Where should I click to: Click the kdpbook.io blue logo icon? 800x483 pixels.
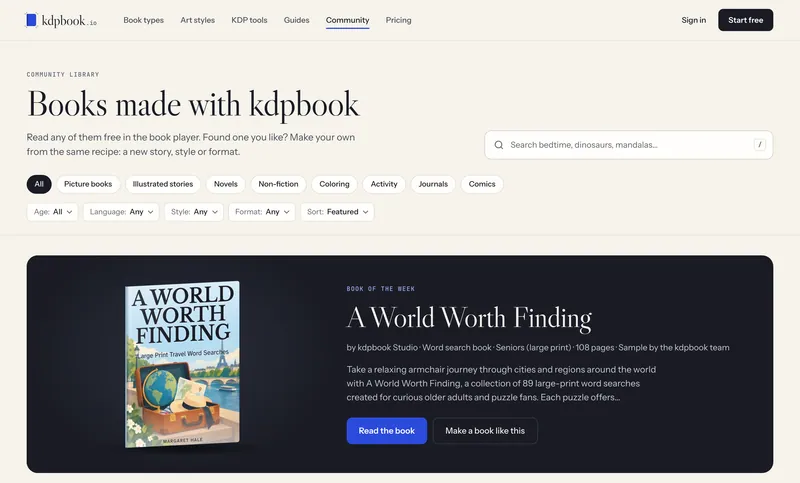32,20
